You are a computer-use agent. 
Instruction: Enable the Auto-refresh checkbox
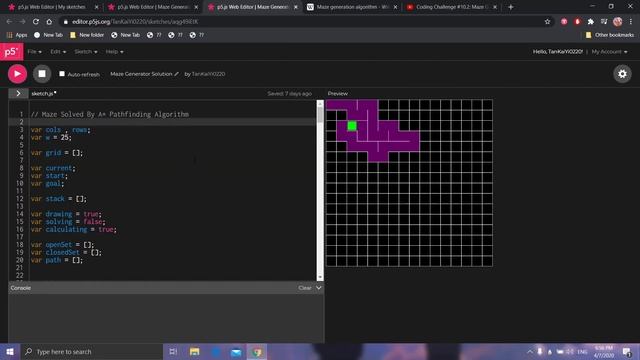tap(62, 73)
